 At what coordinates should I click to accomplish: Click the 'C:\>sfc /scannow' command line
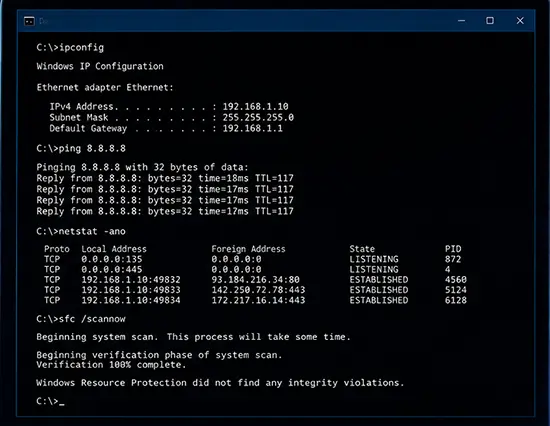81,319
